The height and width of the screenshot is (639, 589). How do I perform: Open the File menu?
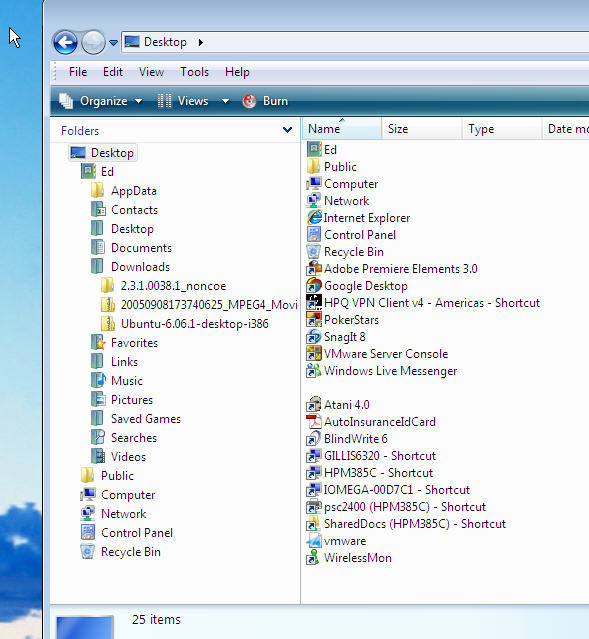[x=78, y=72]
